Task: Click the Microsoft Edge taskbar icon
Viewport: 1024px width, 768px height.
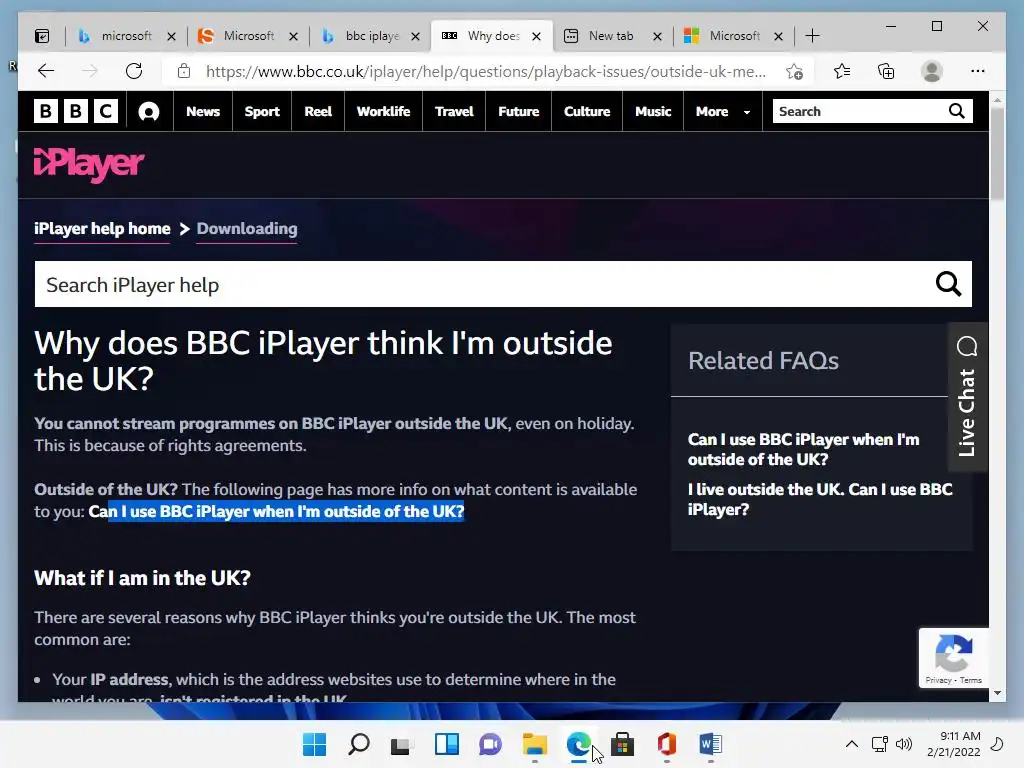Action: pyautogui.click(x=579, y=744)
